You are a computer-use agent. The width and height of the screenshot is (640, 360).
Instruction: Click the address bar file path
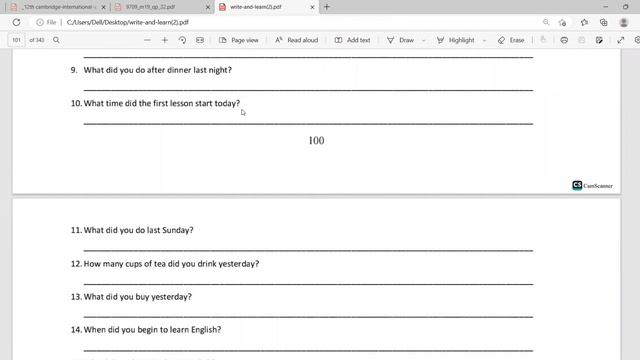click(x=128, y=22)
